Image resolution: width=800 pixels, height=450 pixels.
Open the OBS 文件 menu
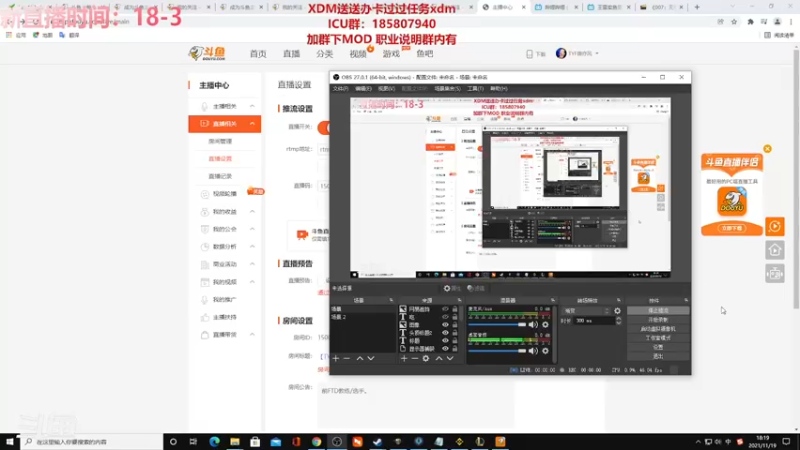[340, 89]
